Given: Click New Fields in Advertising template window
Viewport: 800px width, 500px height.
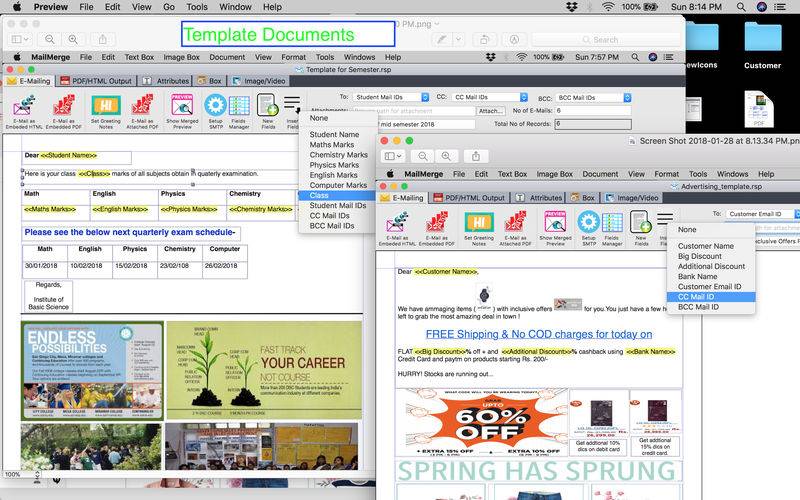Looking at the screenshot, I should (641, 229).
